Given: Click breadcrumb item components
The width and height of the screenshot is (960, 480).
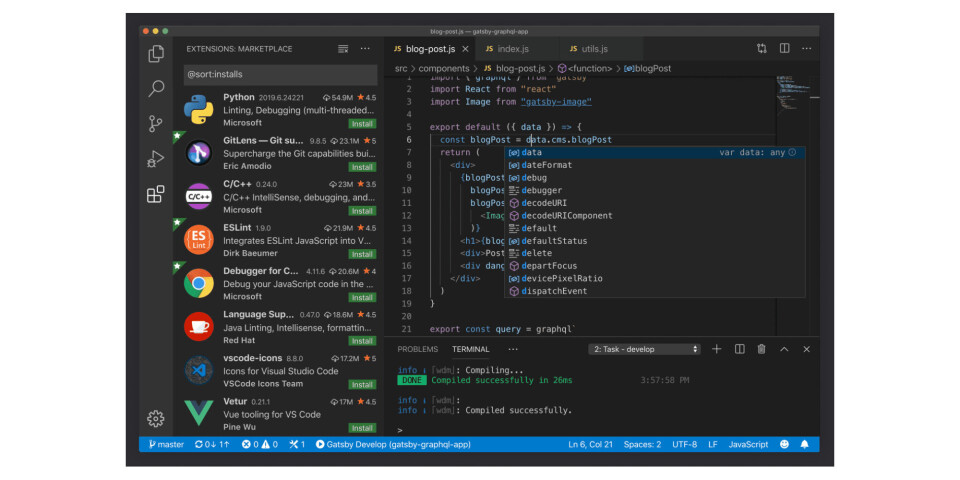Looking at the screenshot, I should point(444,69).
